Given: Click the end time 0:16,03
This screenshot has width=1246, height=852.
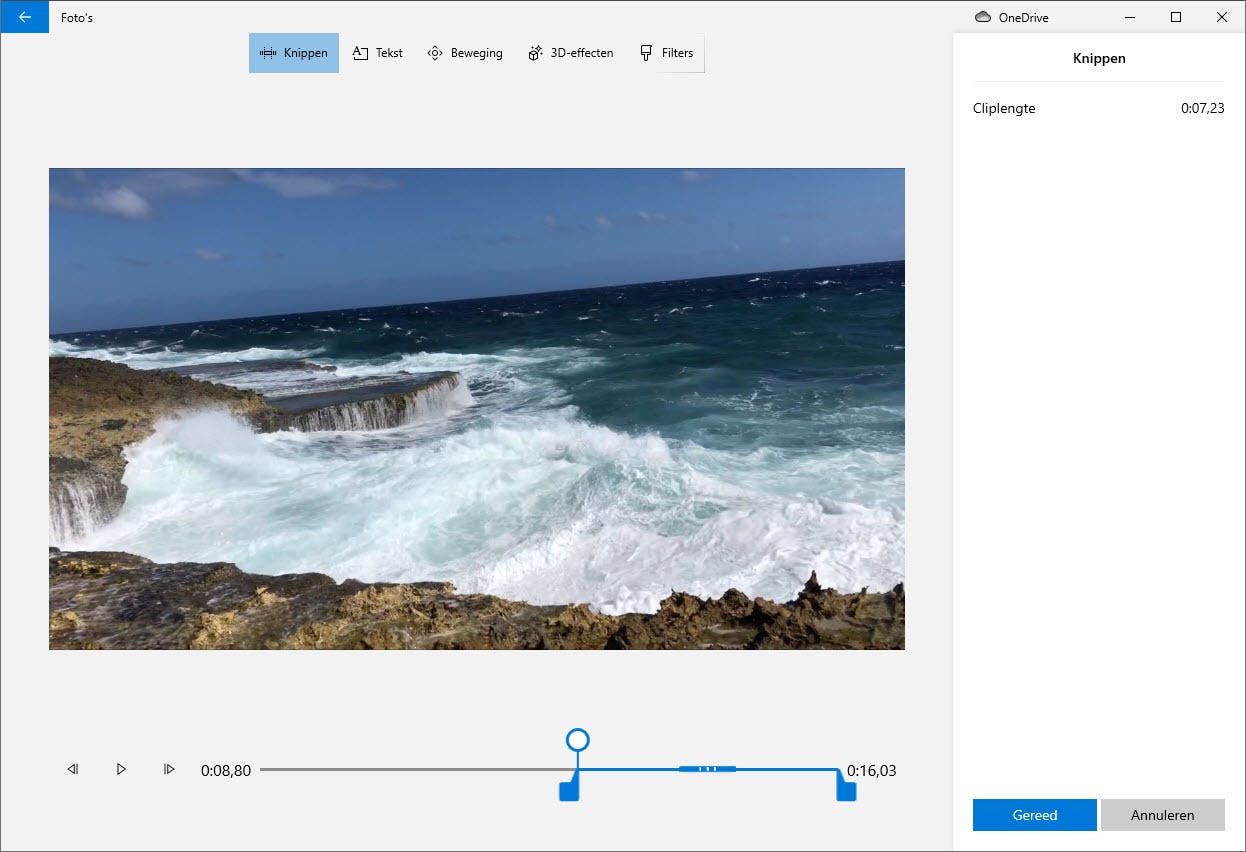Looking at the screenshot, I should pos(872,771).
